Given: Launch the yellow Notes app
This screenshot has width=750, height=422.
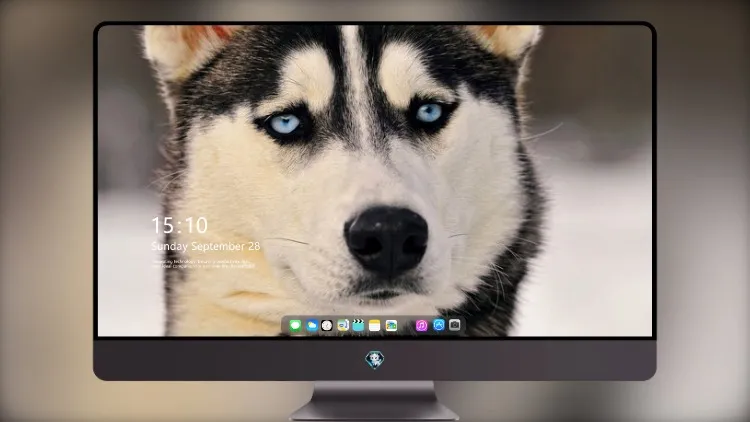Looking at the screenshot, I should point(375,326).
